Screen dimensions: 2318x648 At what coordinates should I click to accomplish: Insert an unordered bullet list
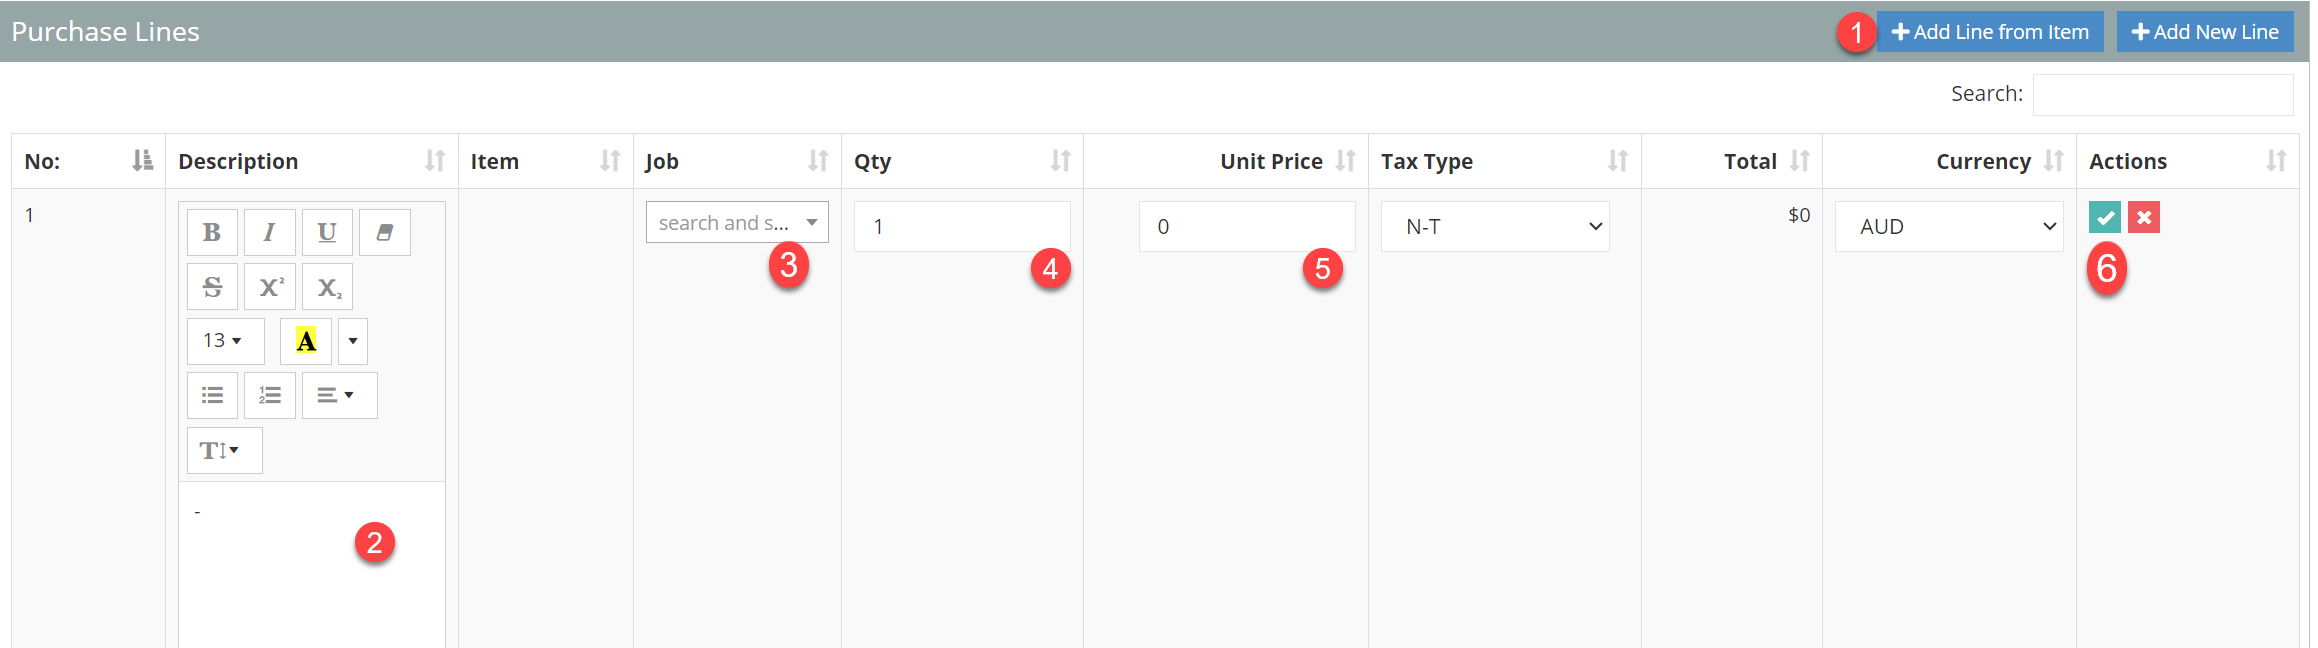point(212,395)
